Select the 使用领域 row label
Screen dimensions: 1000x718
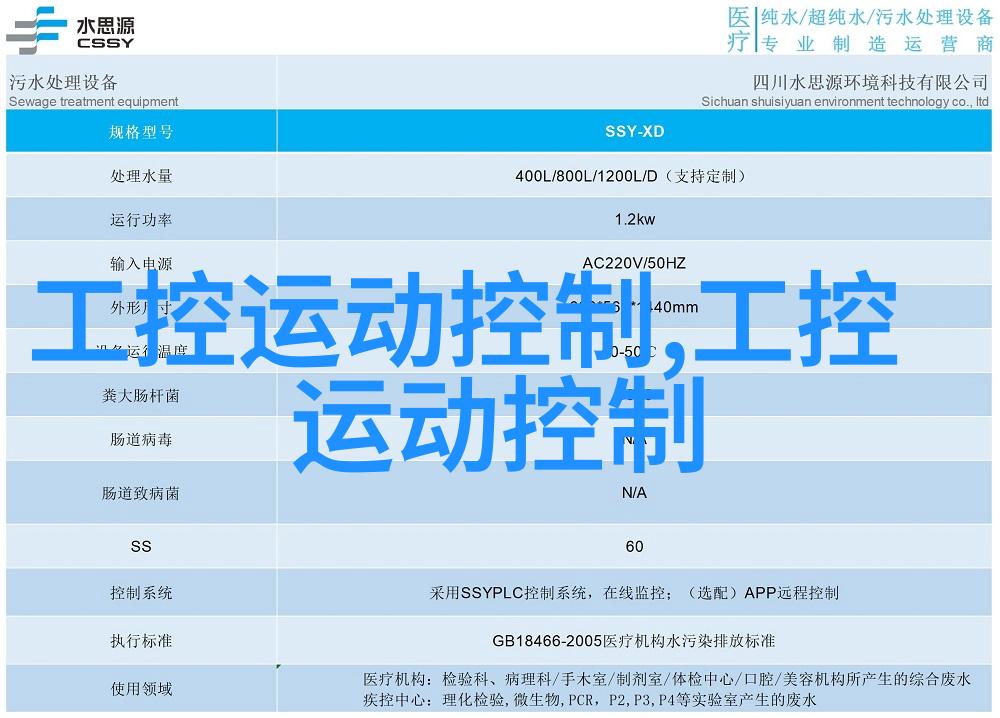point(141,689)
